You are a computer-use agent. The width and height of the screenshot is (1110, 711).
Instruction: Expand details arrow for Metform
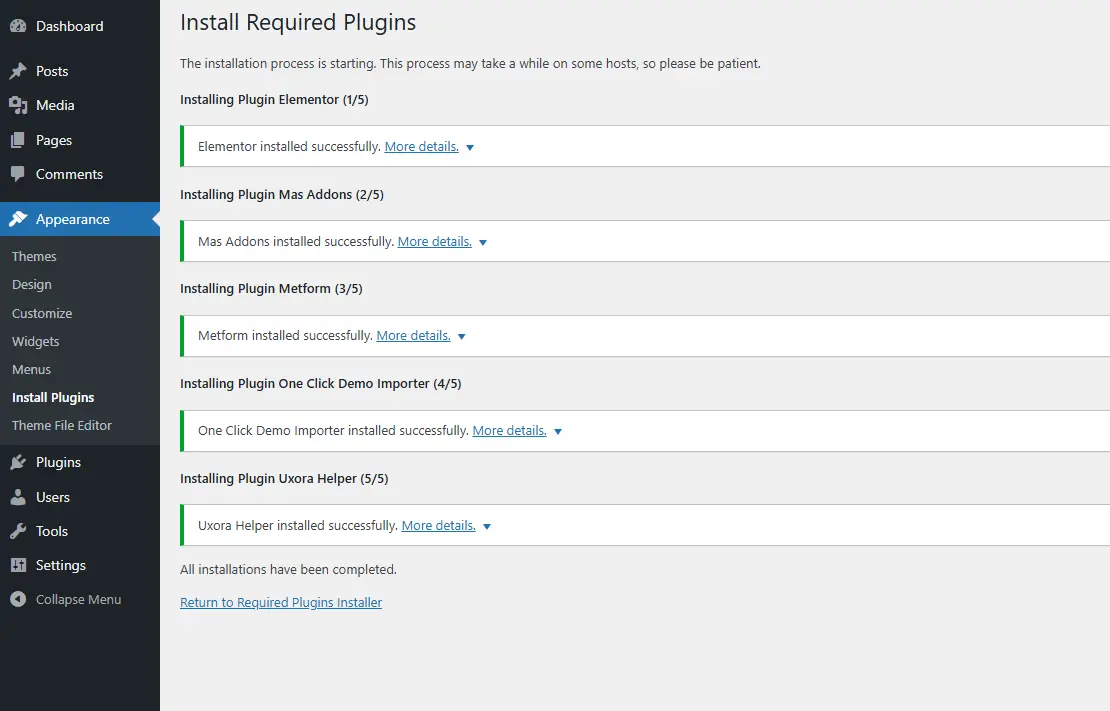(462, 336)
